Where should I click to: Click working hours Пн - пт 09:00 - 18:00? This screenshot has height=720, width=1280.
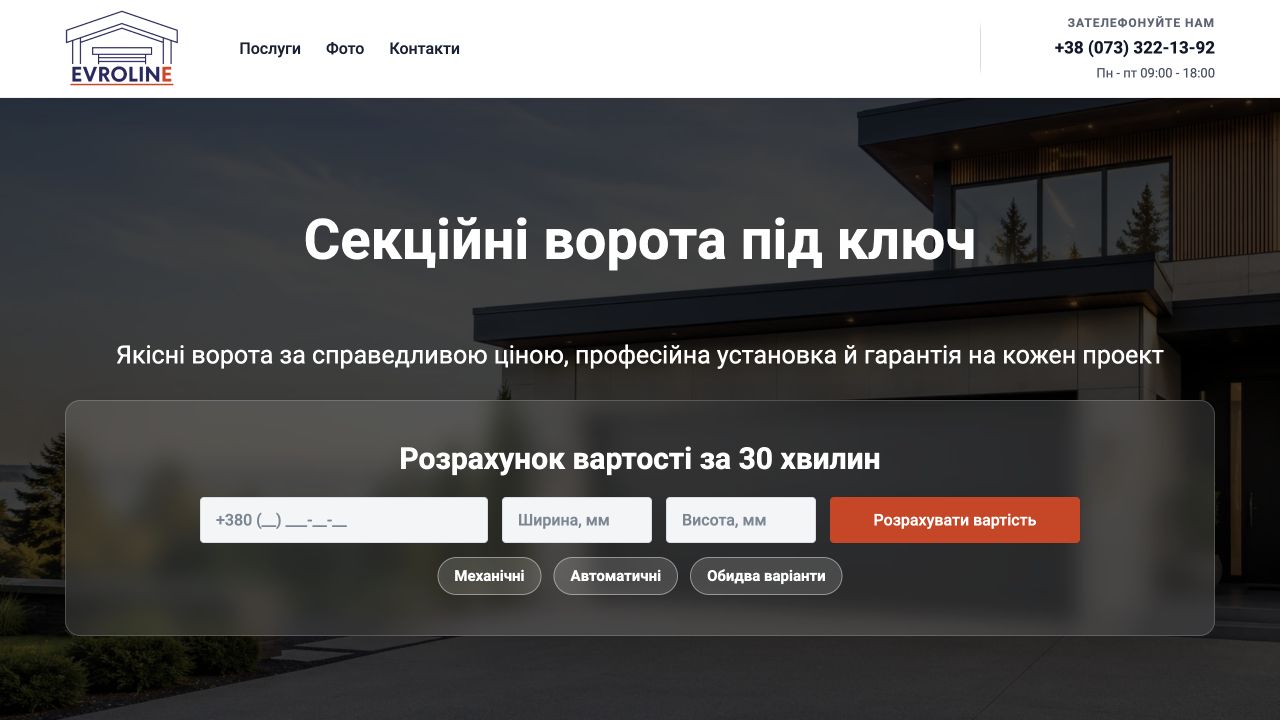(1156, 73)
